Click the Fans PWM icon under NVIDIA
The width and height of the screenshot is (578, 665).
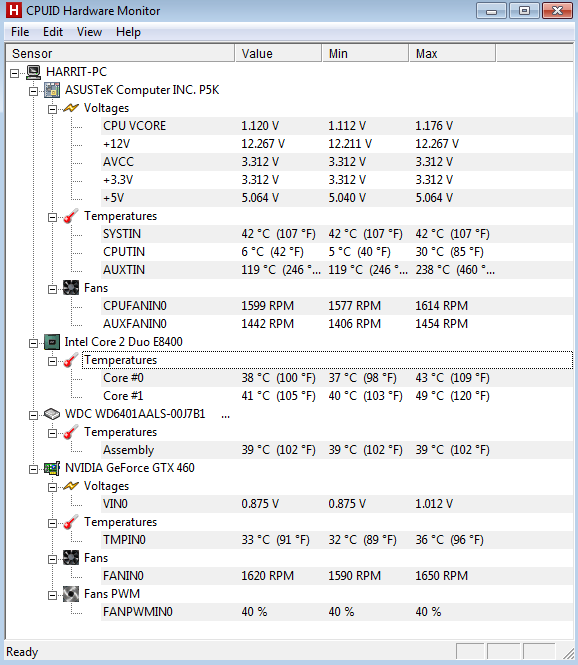(71, 594)
